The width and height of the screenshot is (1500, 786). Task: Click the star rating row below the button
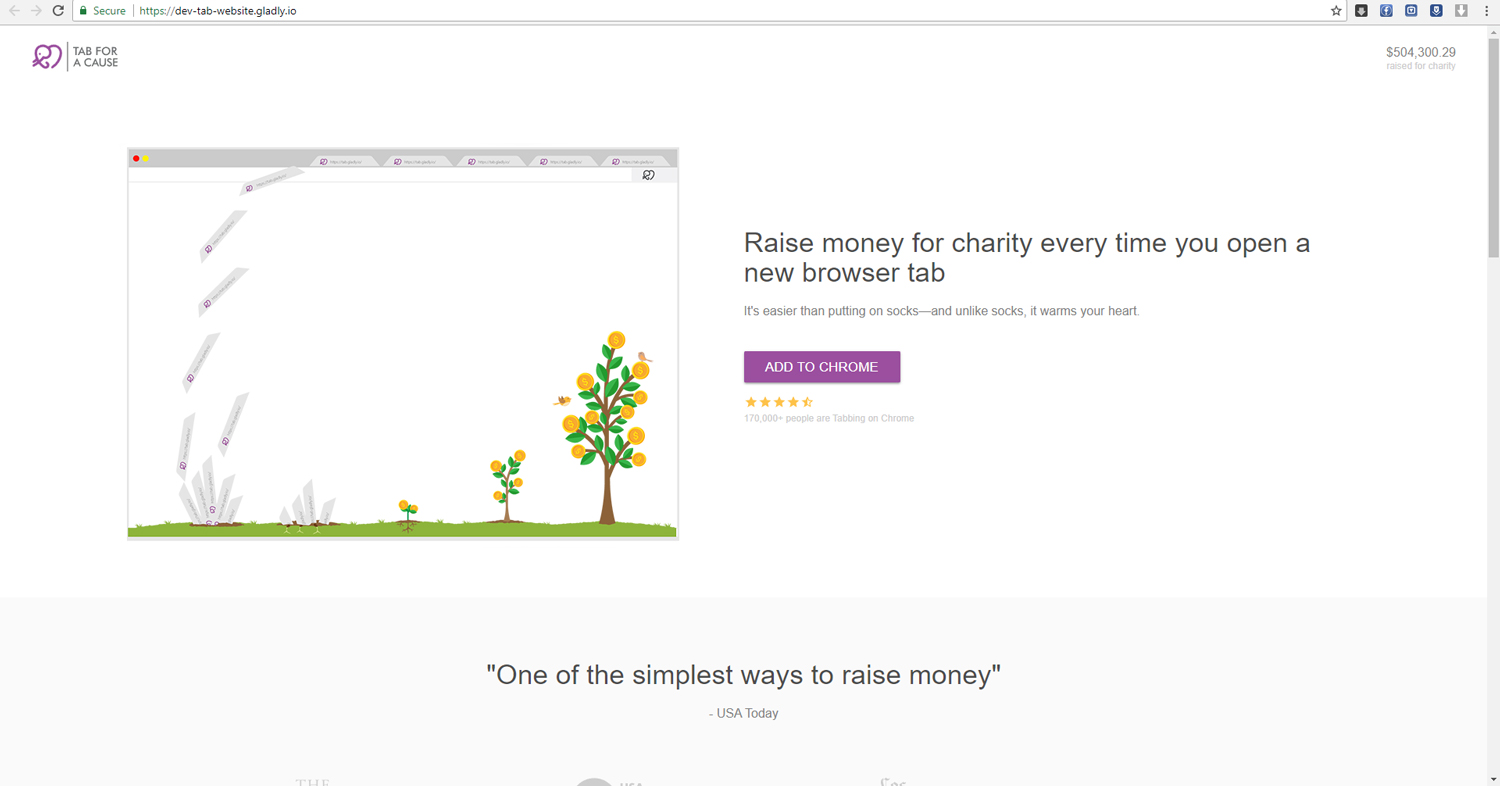(x=778, y=402)
